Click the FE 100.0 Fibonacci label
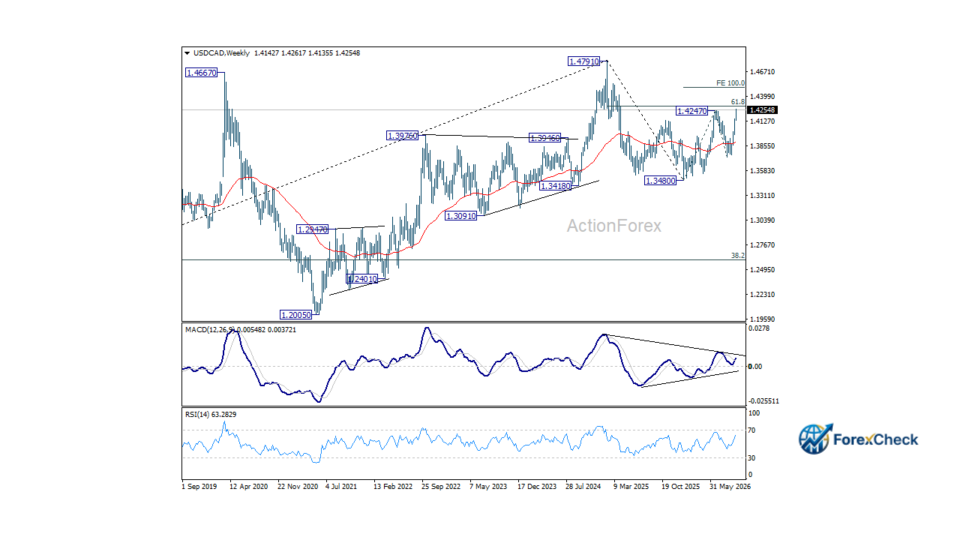The width and height of the screenshot is (960, 540). [x=730, y=83]
